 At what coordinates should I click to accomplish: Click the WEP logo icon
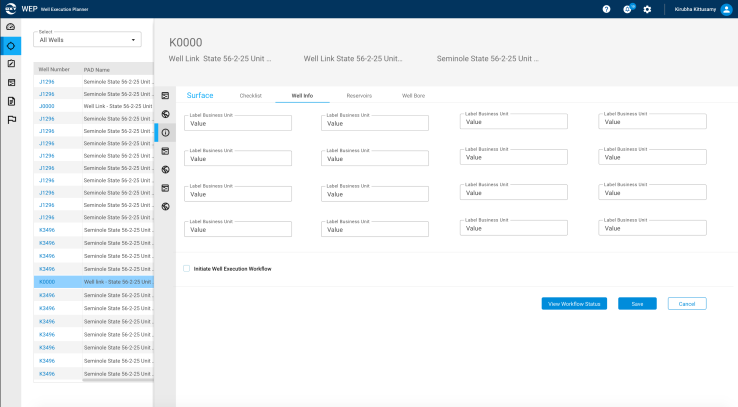pyautogui.click(x=10, y=8)
